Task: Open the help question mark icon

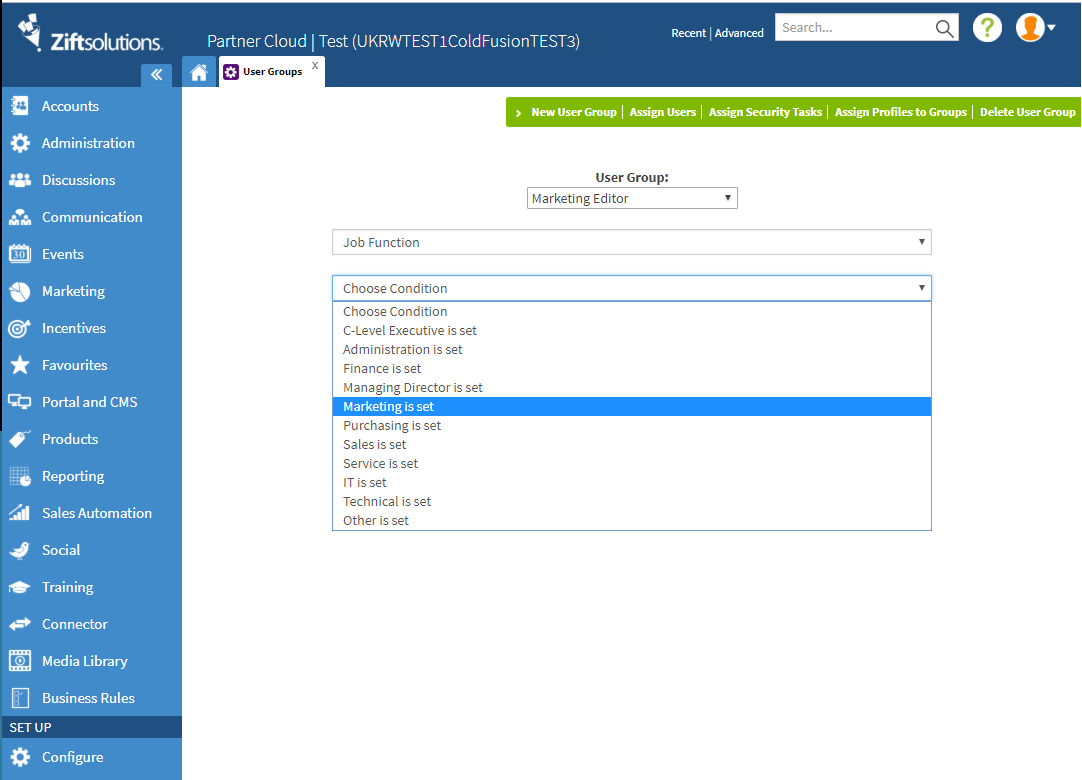Action: click(987, 28)
